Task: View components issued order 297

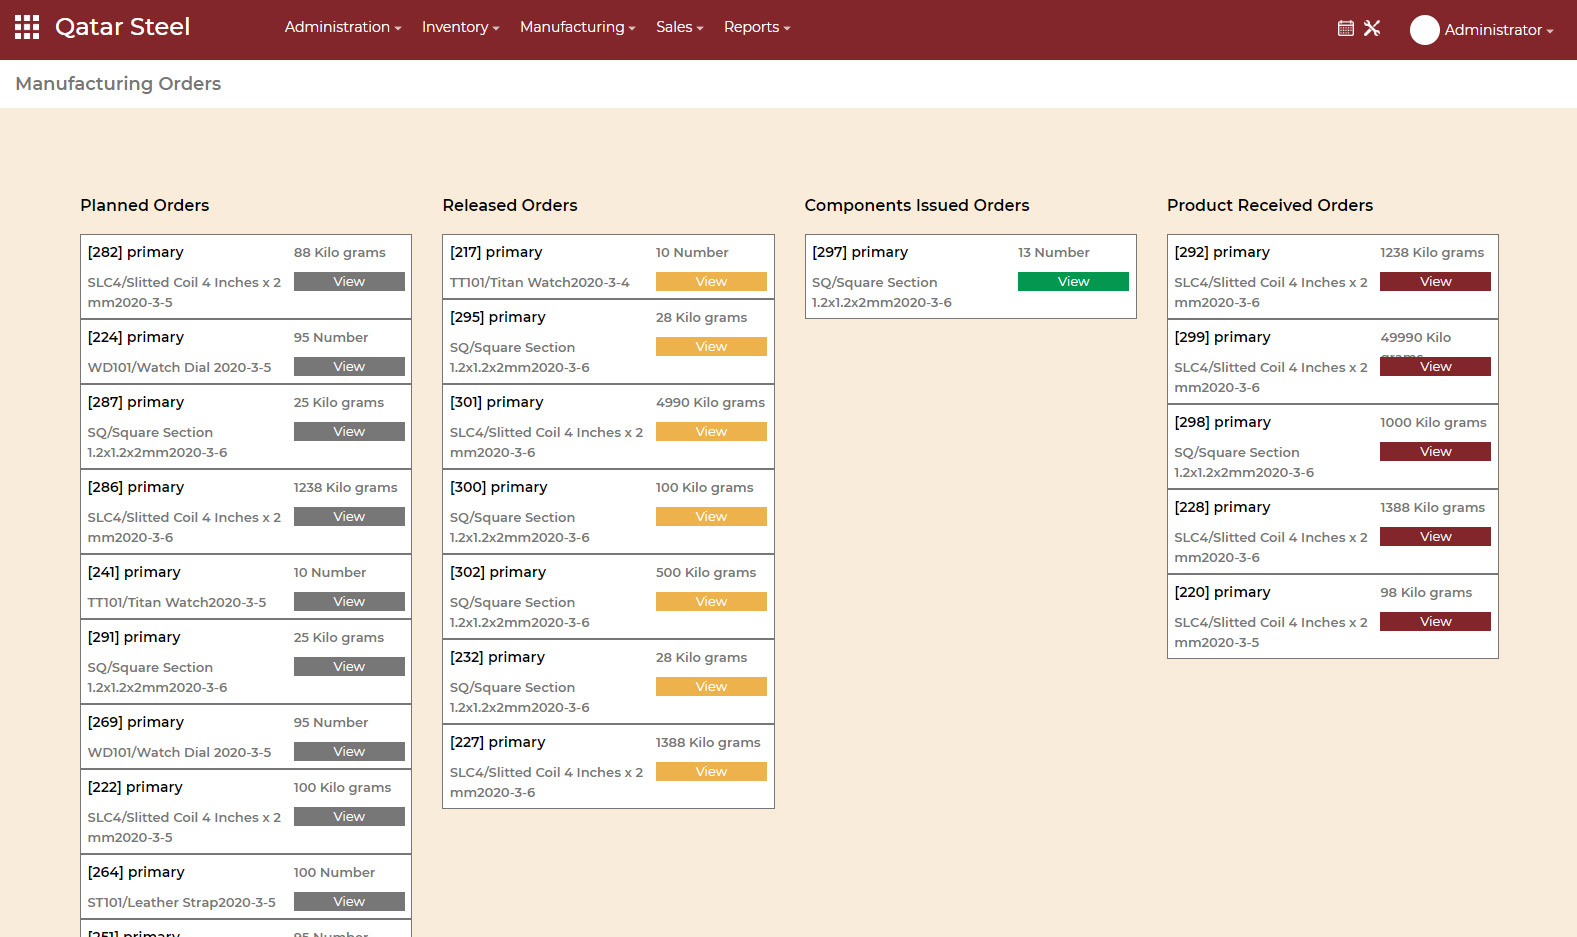Action: pos(1073,282)
